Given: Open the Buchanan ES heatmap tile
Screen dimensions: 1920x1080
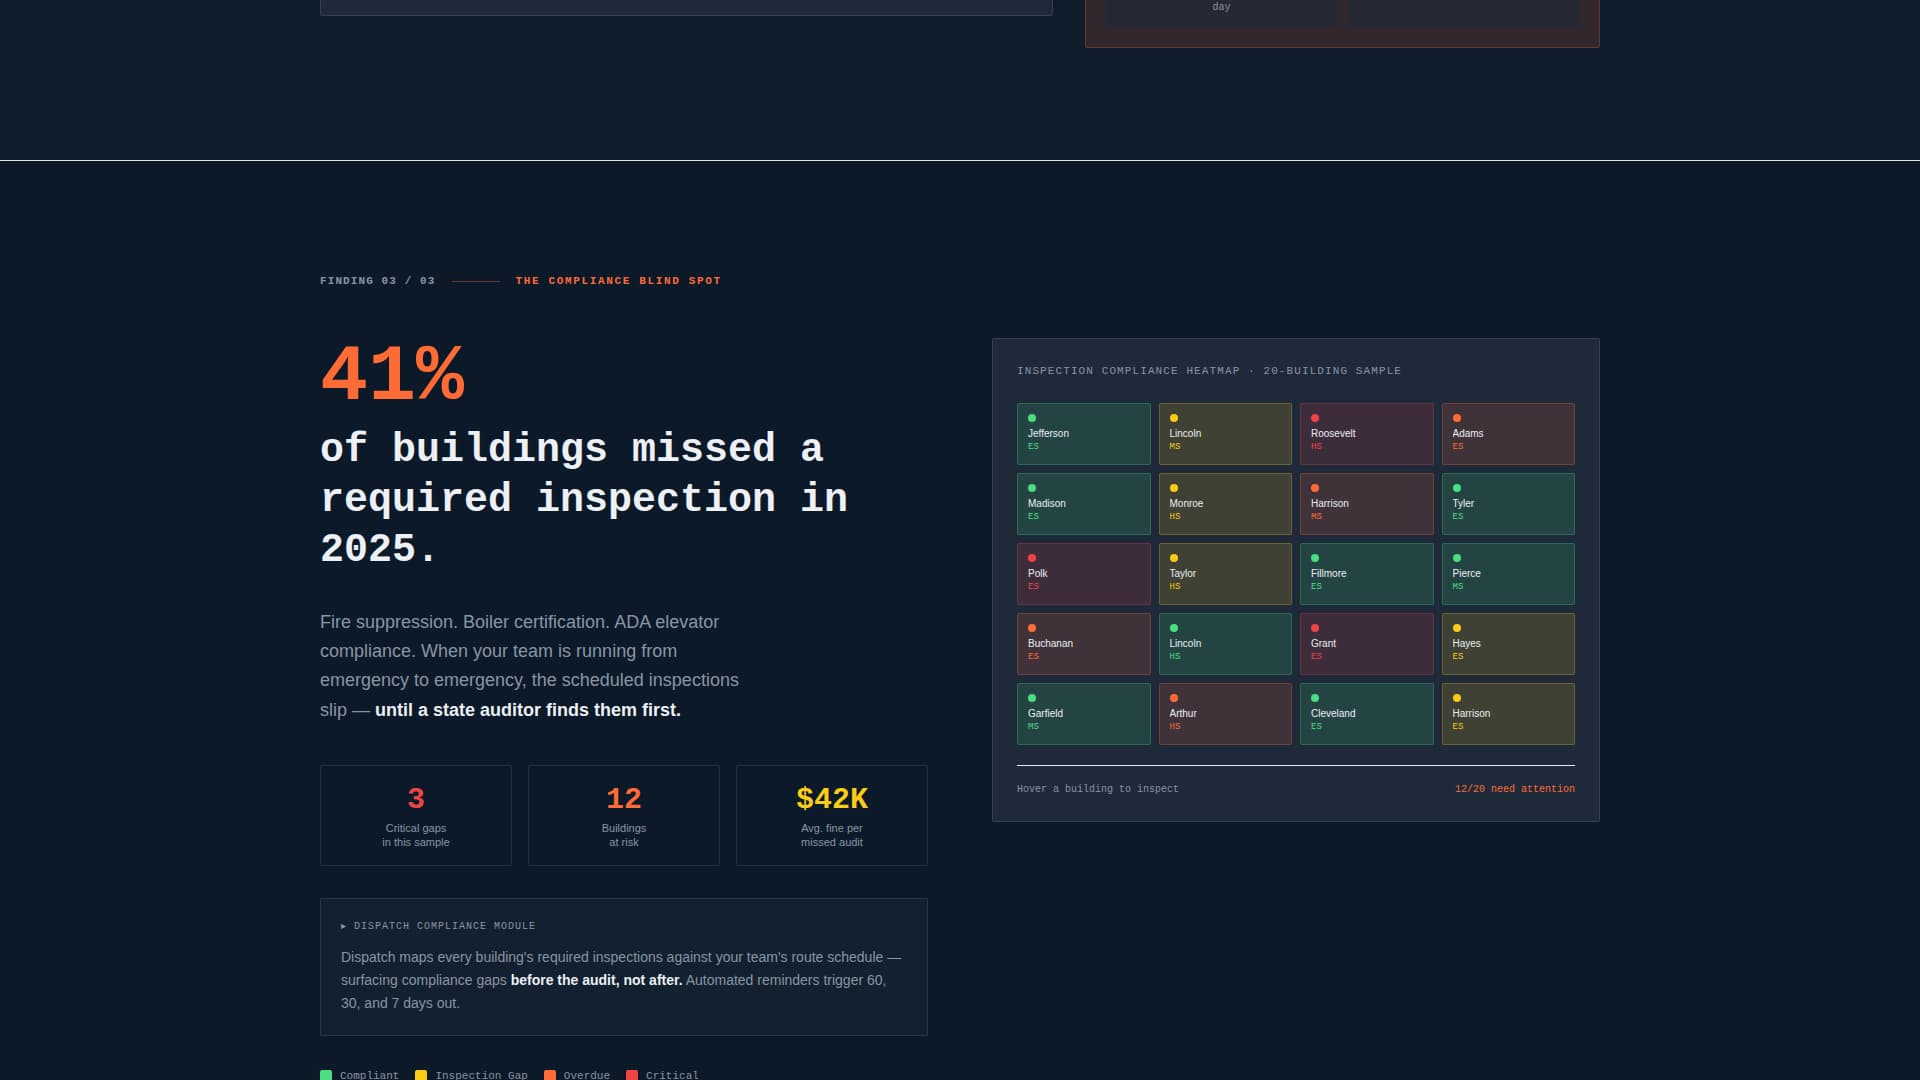Looking at the screenshot, I should pyautogui.click(x=1083, y=644).
